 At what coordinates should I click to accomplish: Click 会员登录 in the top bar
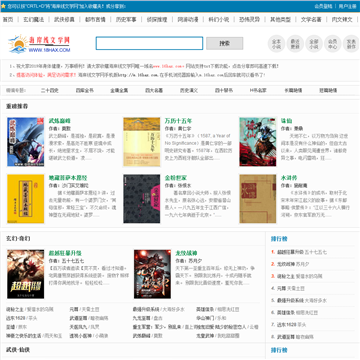tap(323, 6)
